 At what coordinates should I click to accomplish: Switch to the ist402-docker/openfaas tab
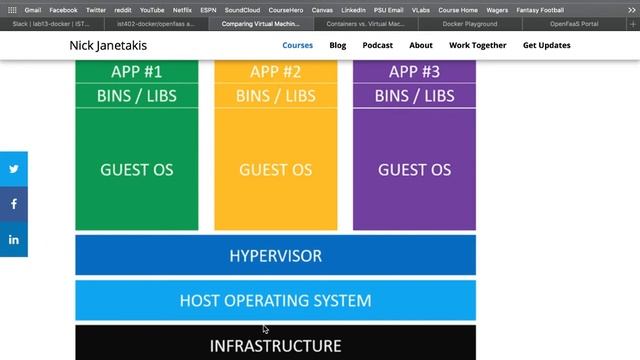[156, 24]
